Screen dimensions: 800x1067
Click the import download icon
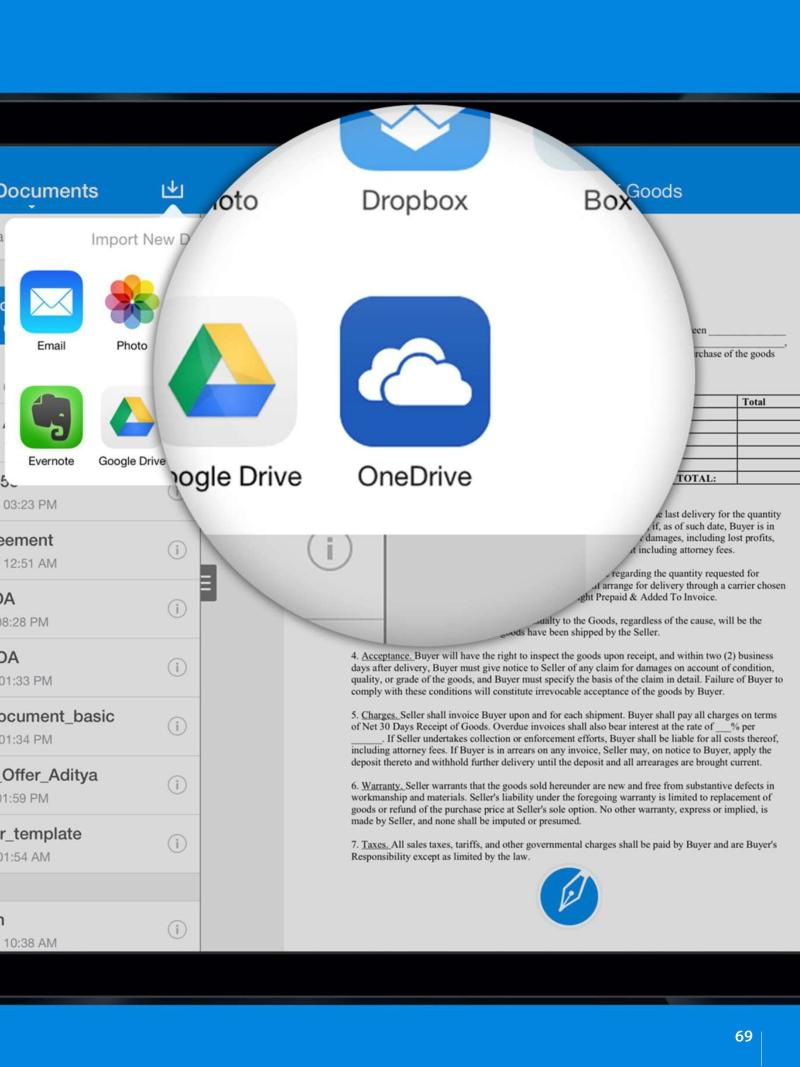[172, 189]
